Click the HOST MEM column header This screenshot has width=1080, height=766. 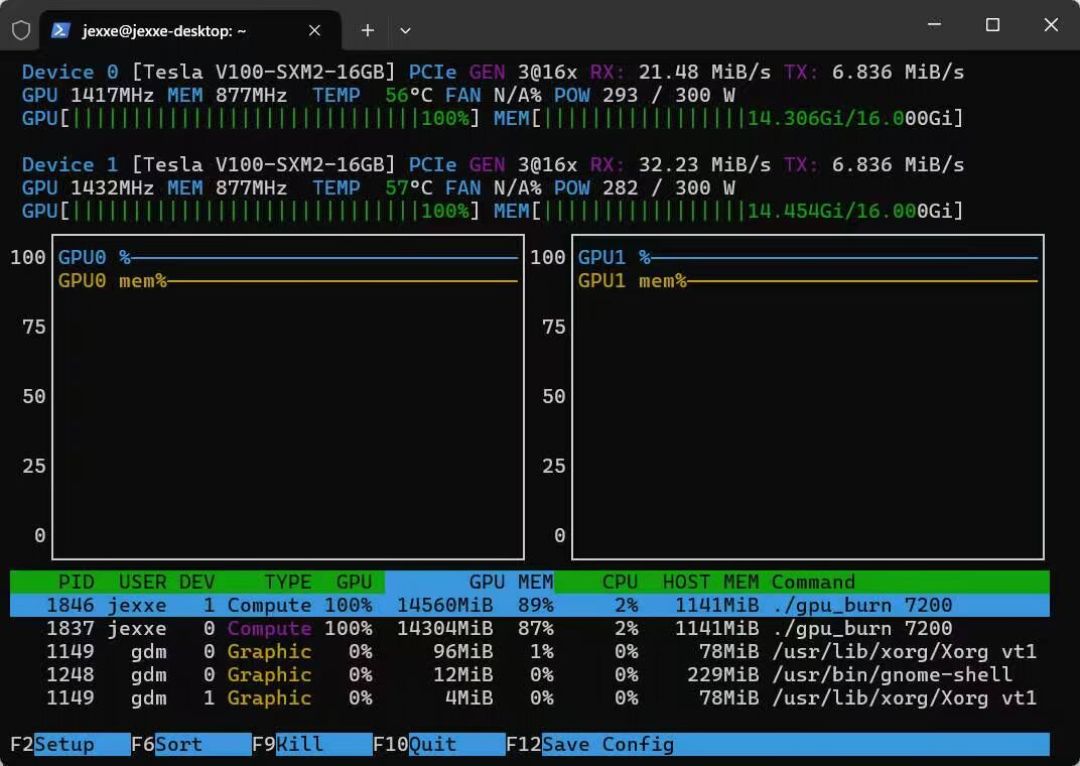click(x=710, y=582)
